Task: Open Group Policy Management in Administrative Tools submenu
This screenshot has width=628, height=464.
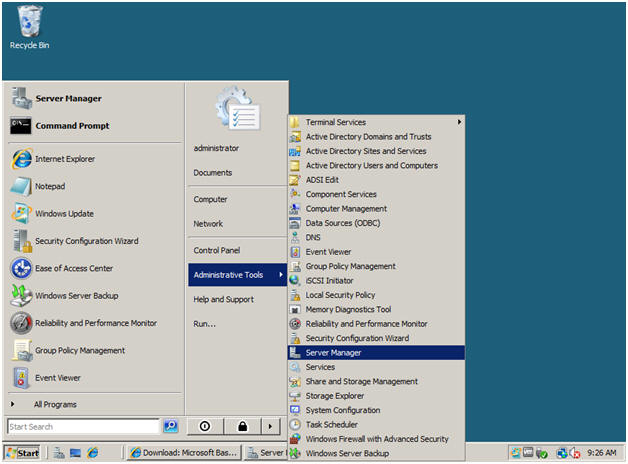Action: (x=376, y=267)
